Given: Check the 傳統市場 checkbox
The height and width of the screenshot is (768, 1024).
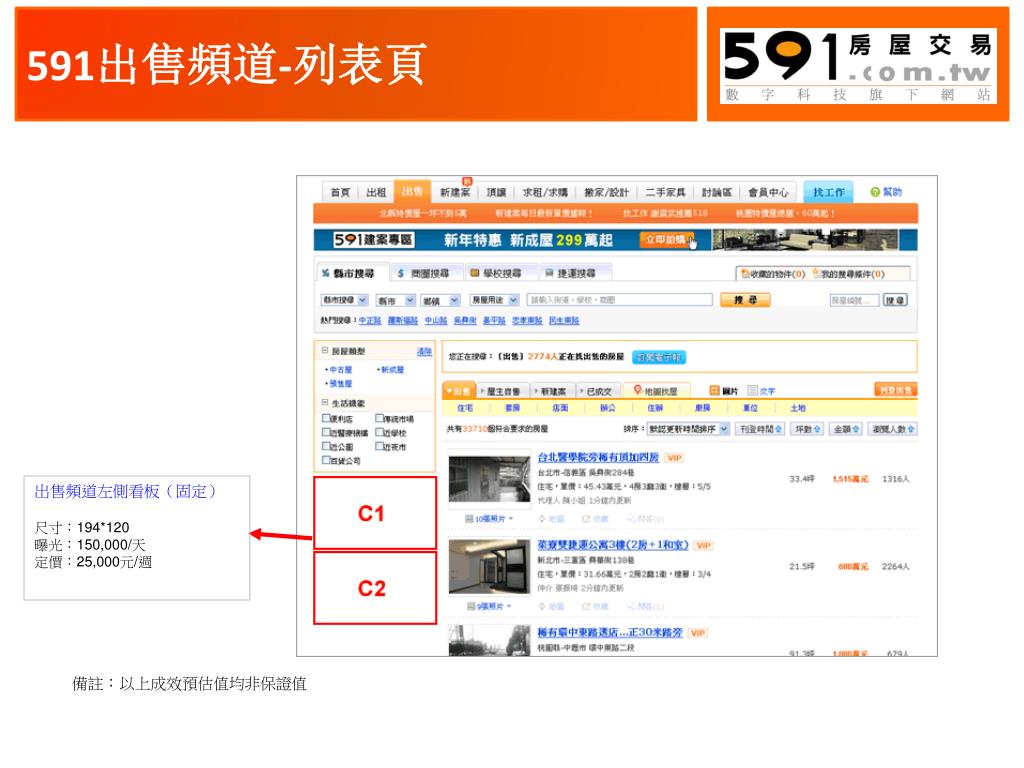Looking at the screenshot, I should (x=379, y=419).
